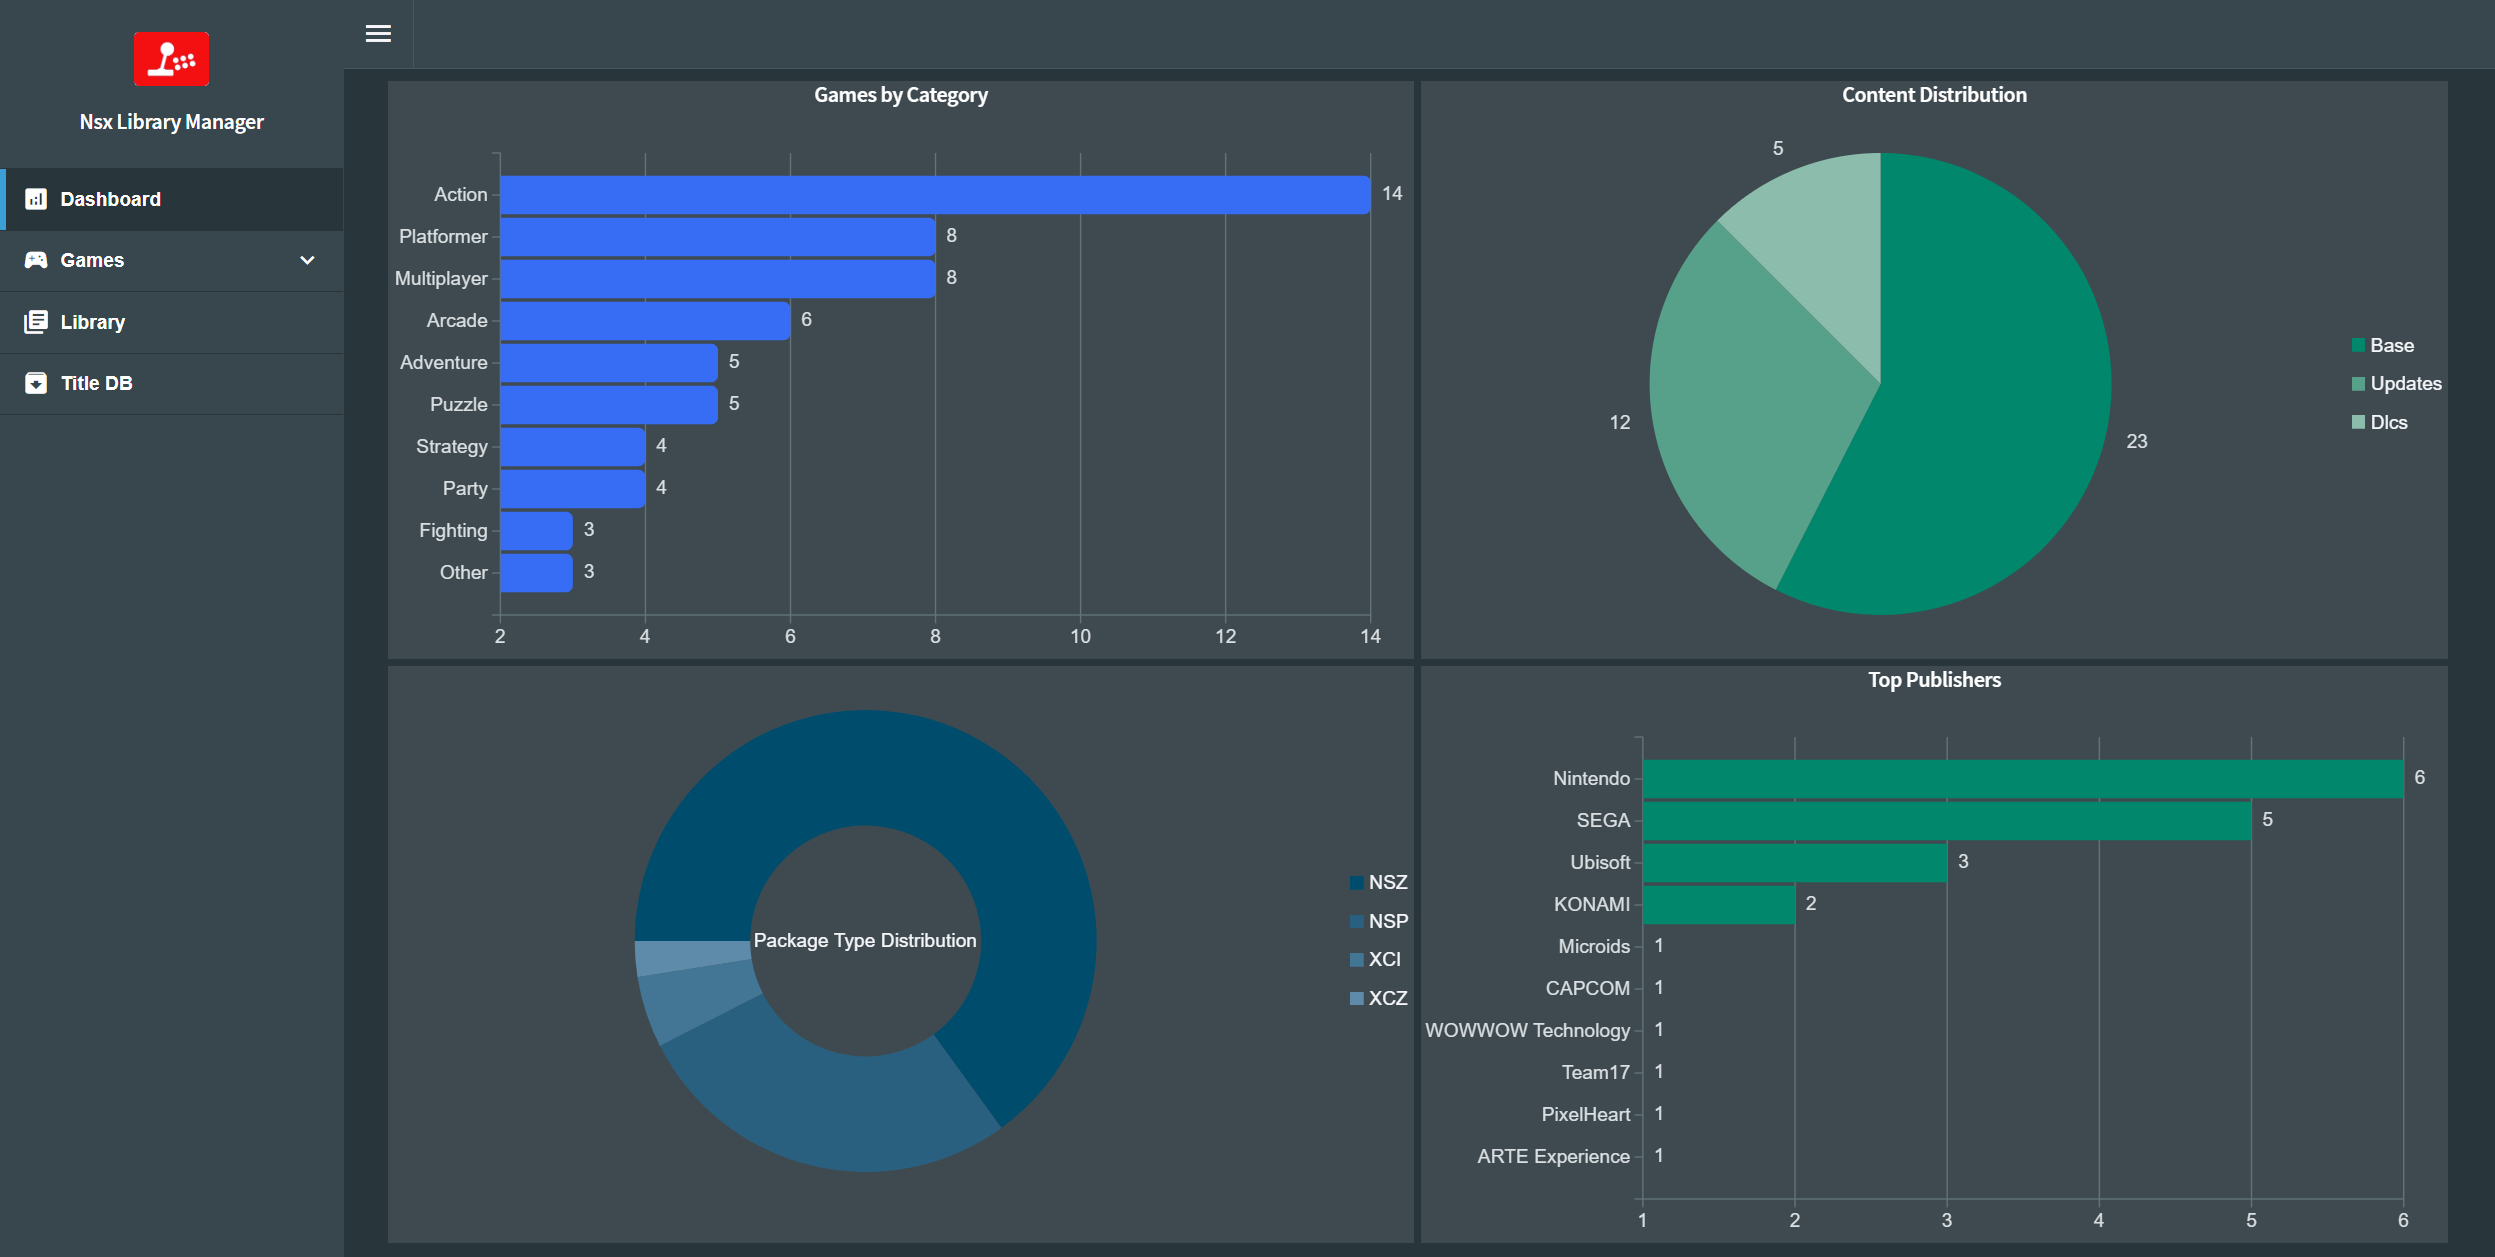The width and height of the screenshot is (2495, 1257).
Task: Toggle Base legend color swatch
Action: 2358,346
